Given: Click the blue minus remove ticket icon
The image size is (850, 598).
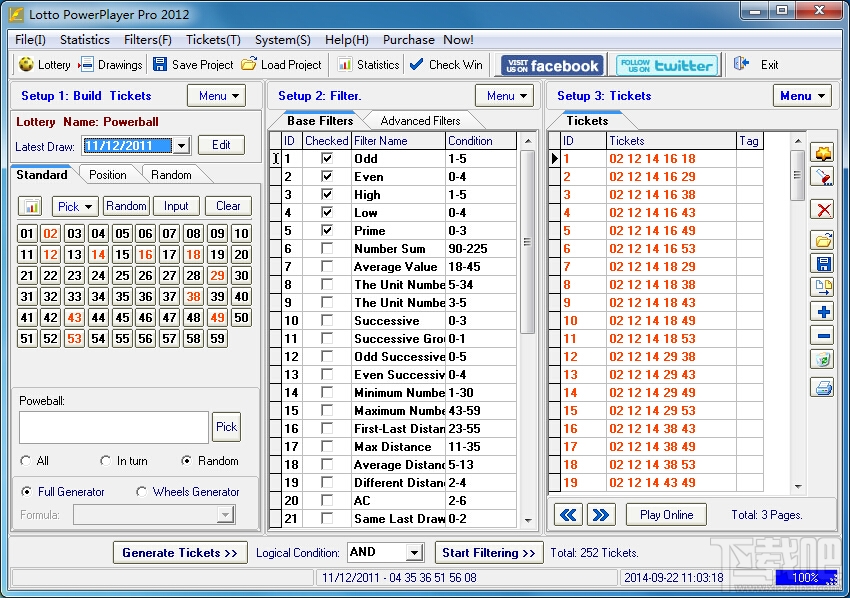Looking at the screenshot, I should [823, 336].
